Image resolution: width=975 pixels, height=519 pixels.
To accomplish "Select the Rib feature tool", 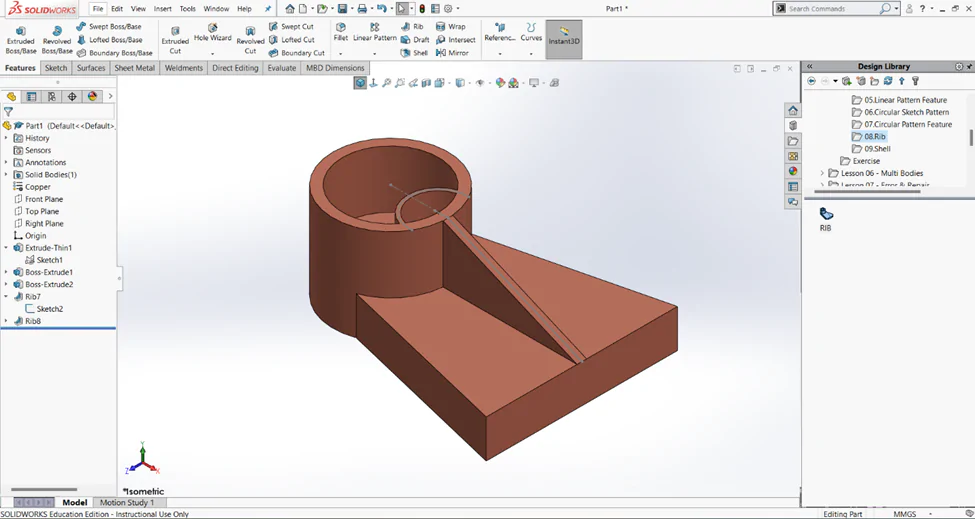I will (412, 27).
